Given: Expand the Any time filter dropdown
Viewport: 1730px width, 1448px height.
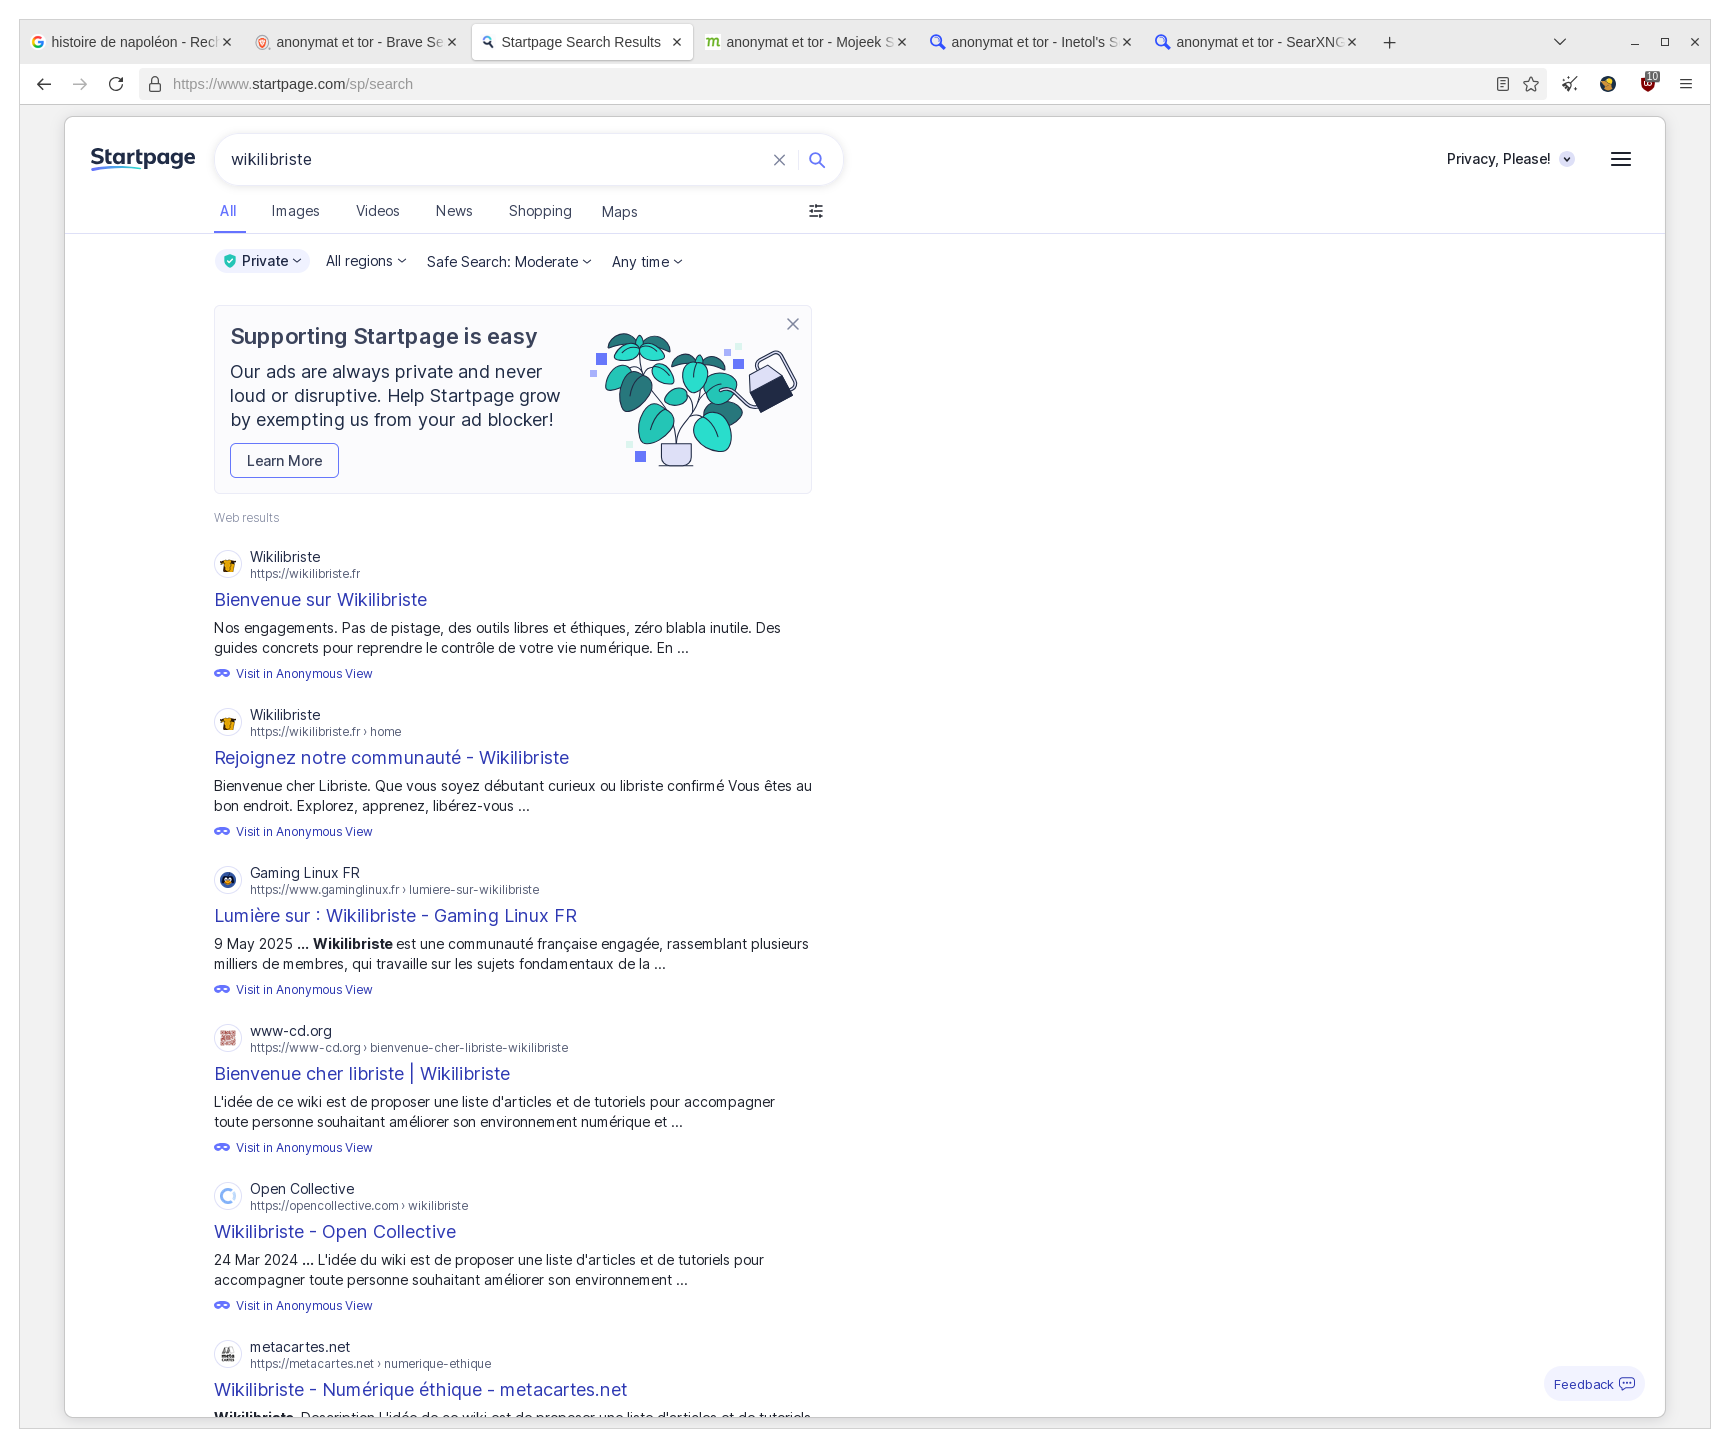Looking at the screenshot, I should click(646, 261).
